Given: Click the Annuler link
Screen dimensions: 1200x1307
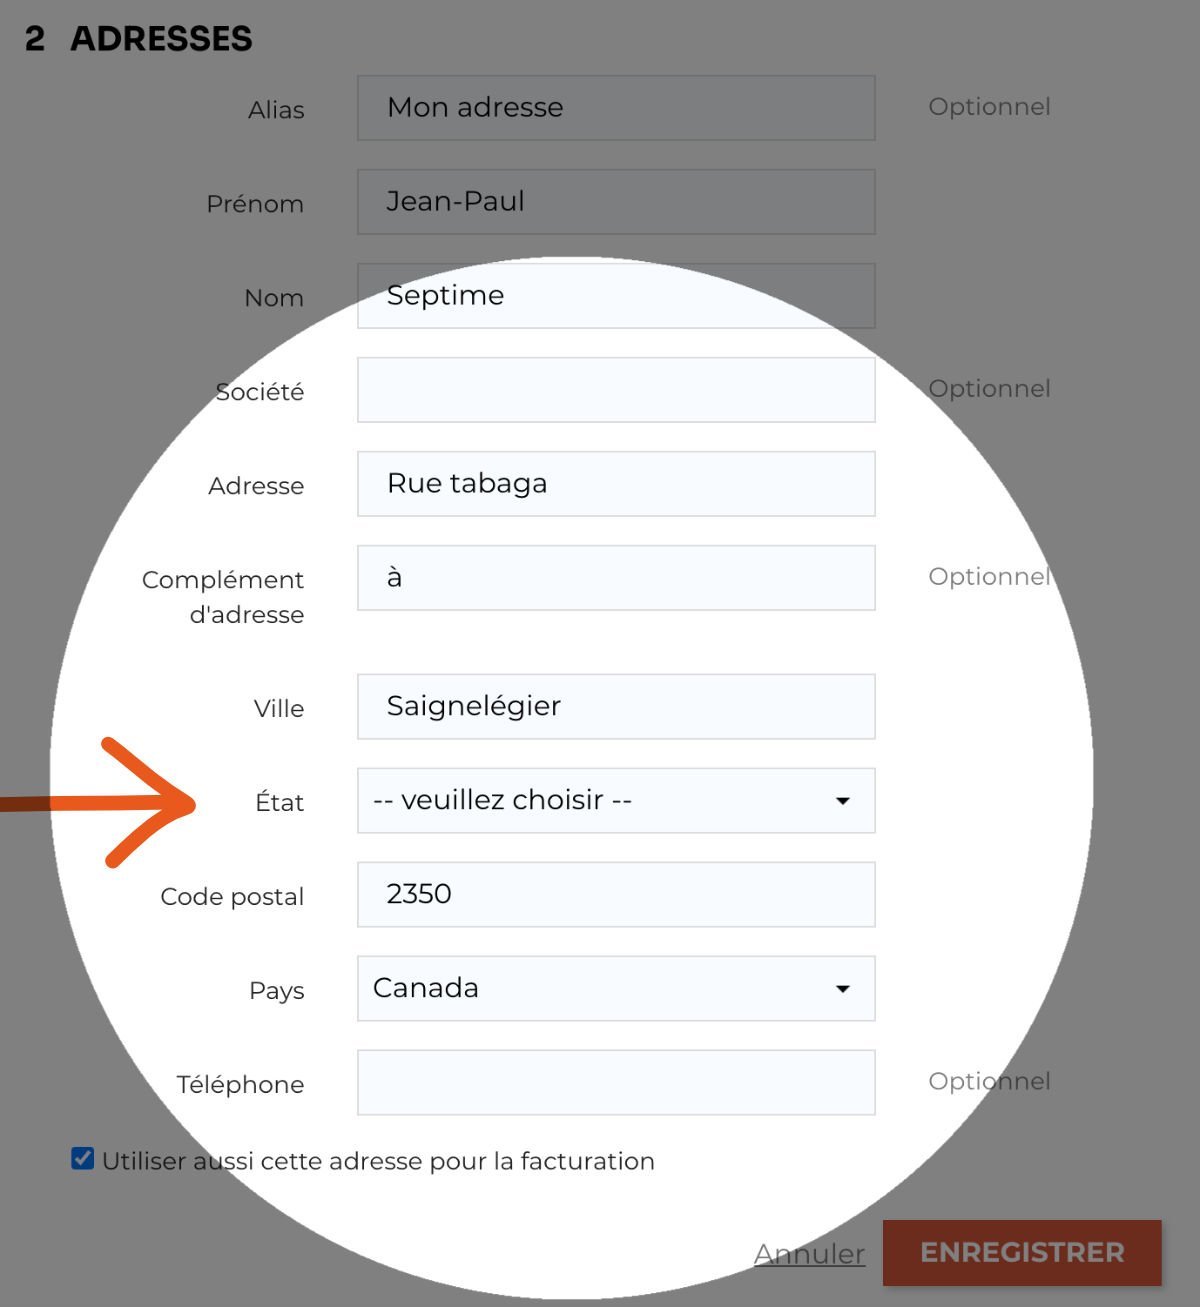Looking at the screenshot, I should click(x=809, y=1254).
